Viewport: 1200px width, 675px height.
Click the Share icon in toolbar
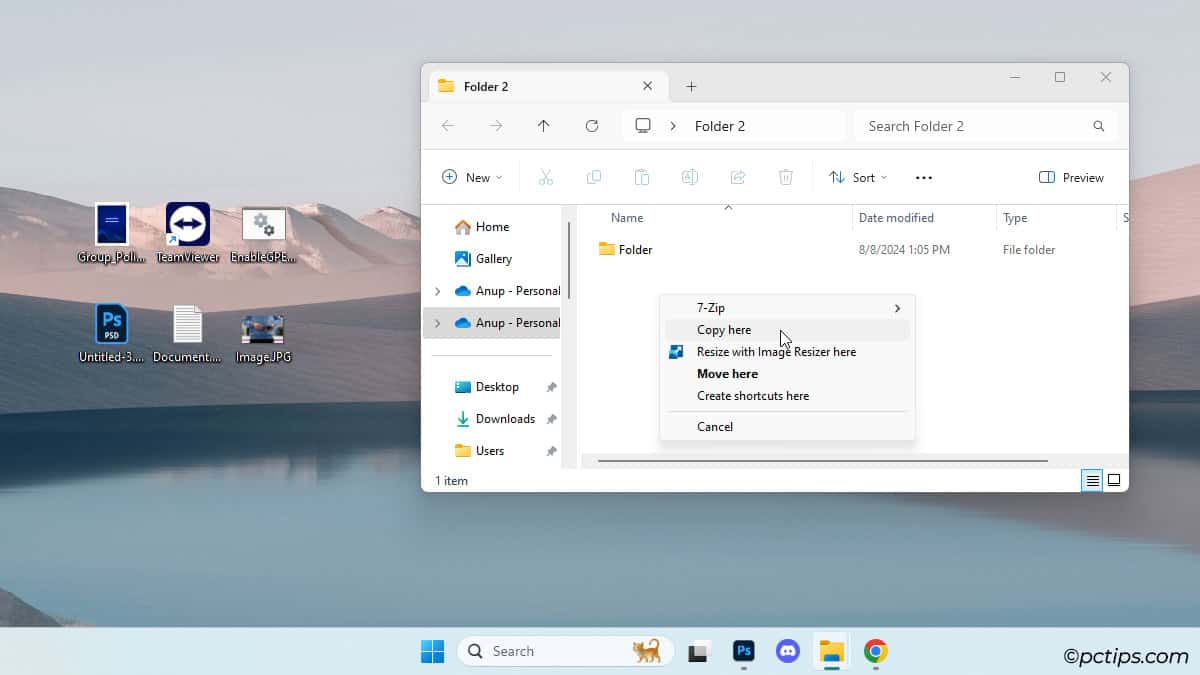coord(737,177)
